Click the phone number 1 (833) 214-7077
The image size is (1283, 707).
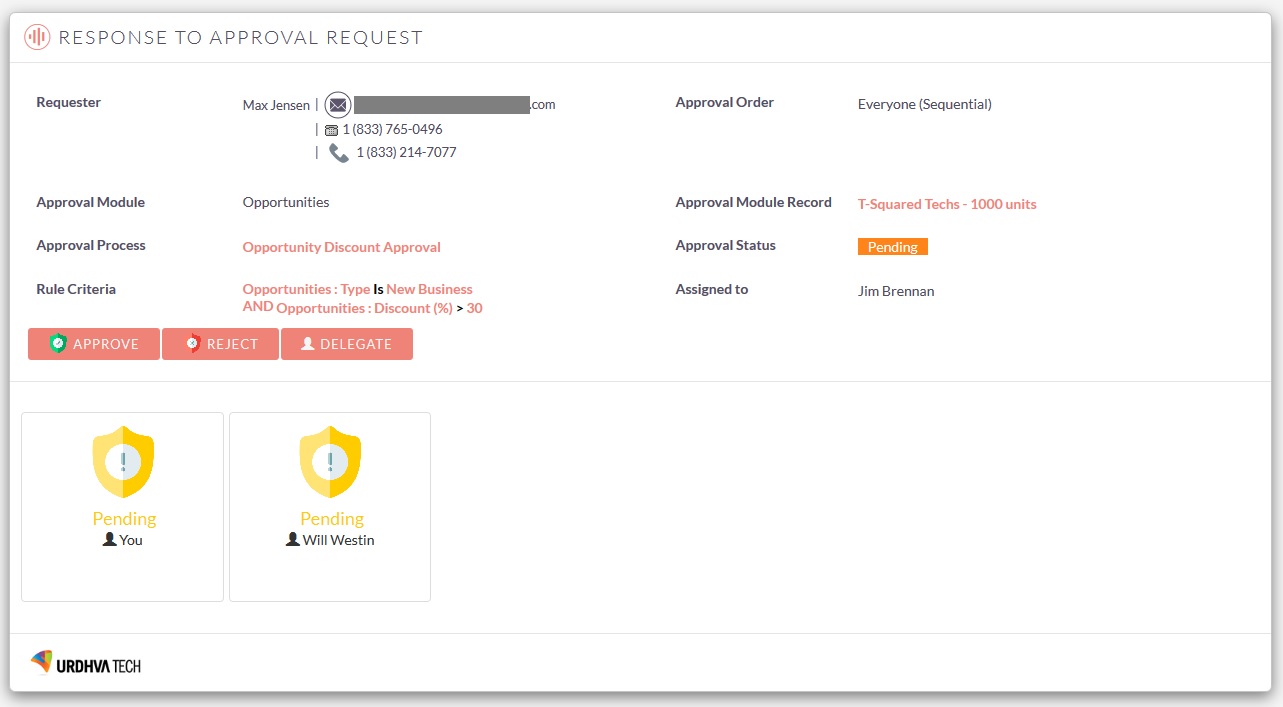pos(406,153)
